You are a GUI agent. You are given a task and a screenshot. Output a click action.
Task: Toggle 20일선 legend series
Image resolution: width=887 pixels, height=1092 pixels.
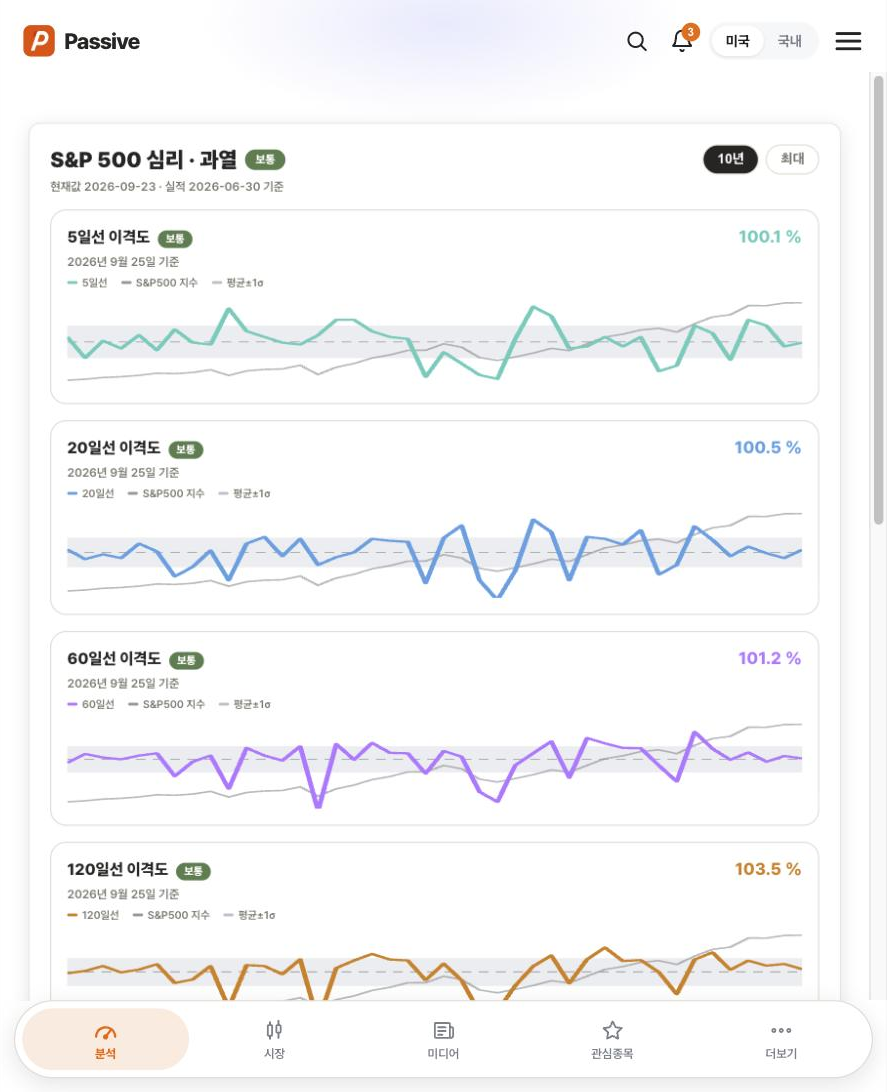tap(91, 494)
